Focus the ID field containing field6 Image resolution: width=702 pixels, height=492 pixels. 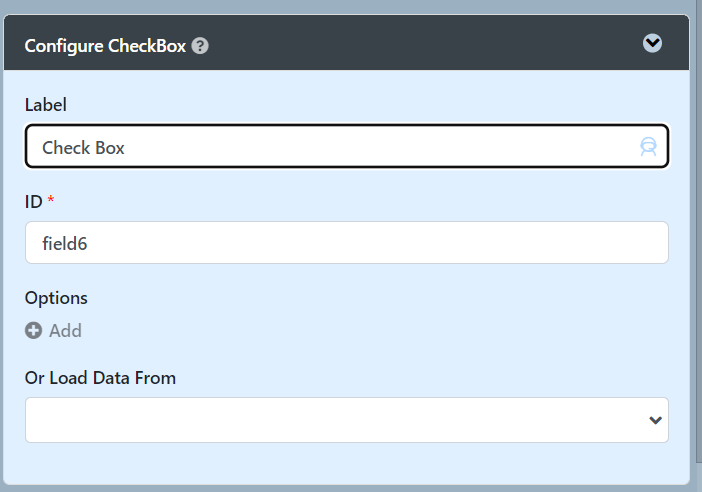coord(347,243)
